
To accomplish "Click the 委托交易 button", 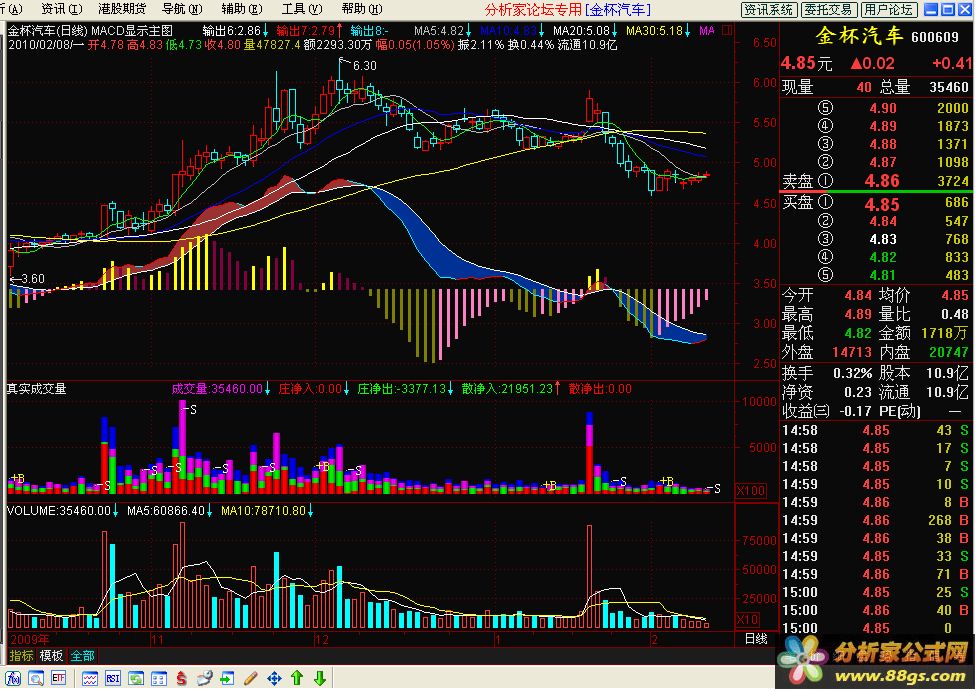I will click(827, 9).
